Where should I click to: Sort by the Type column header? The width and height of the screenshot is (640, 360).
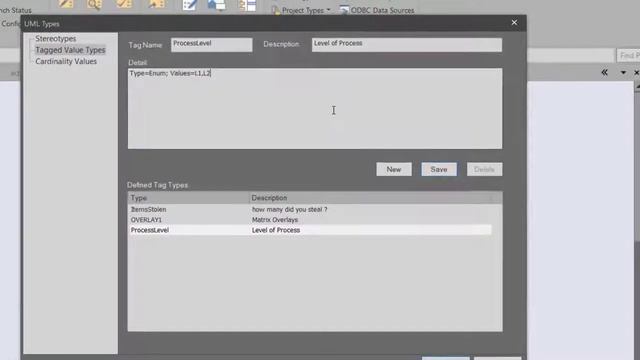189,198
